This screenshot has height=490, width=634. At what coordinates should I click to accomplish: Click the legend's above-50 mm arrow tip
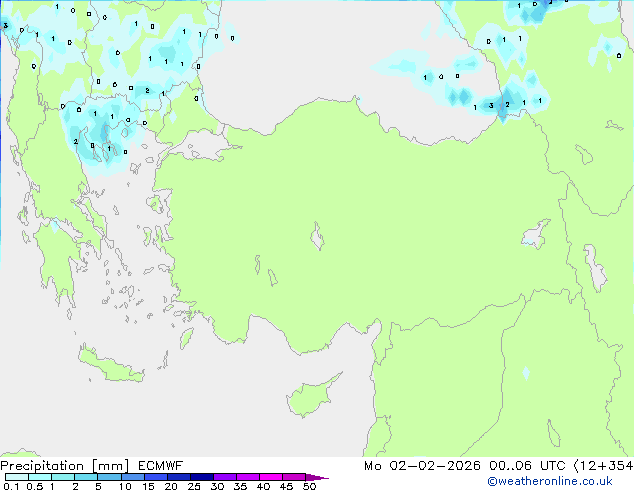point(317,477)
